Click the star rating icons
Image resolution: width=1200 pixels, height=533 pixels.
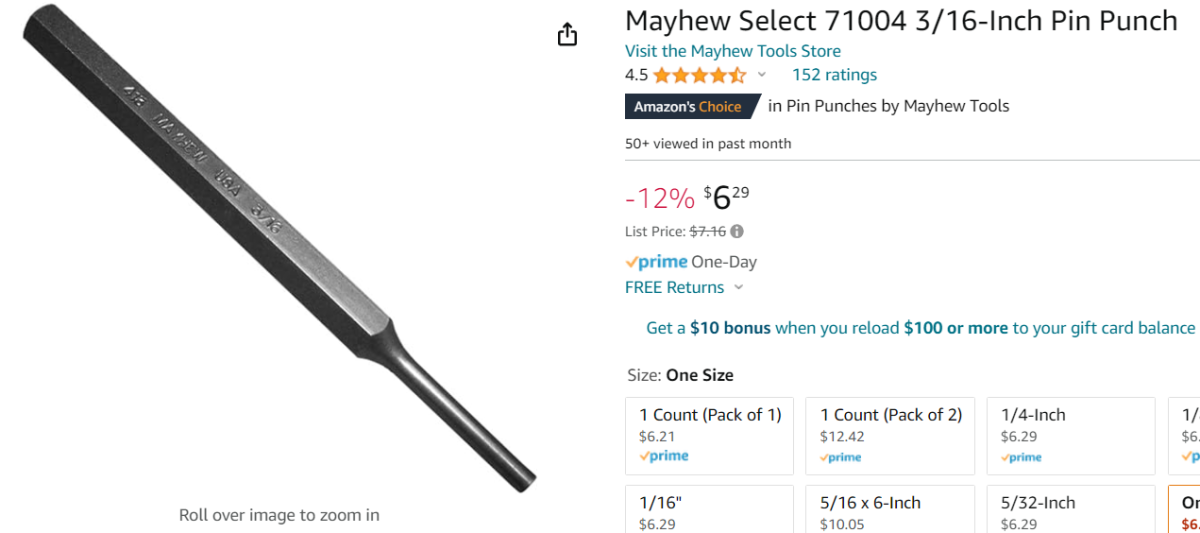(x=699, y=75)
